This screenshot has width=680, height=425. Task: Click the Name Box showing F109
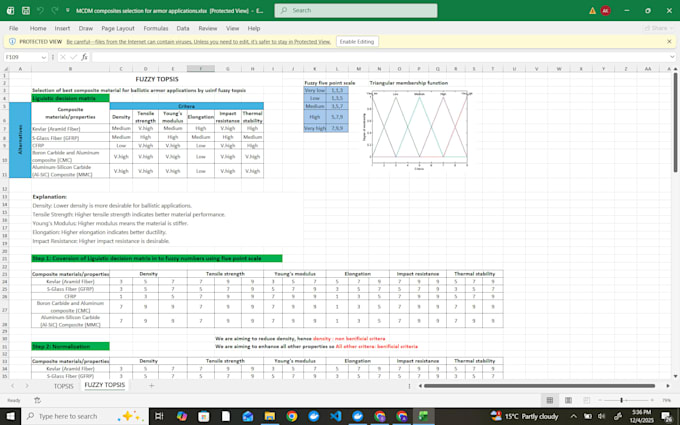[22, 57]
